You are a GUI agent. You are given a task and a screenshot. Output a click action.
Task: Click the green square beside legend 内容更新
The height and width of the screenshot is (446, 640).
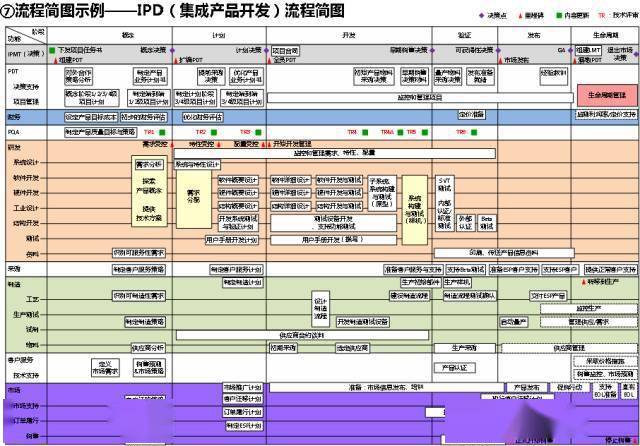point(559,16)
